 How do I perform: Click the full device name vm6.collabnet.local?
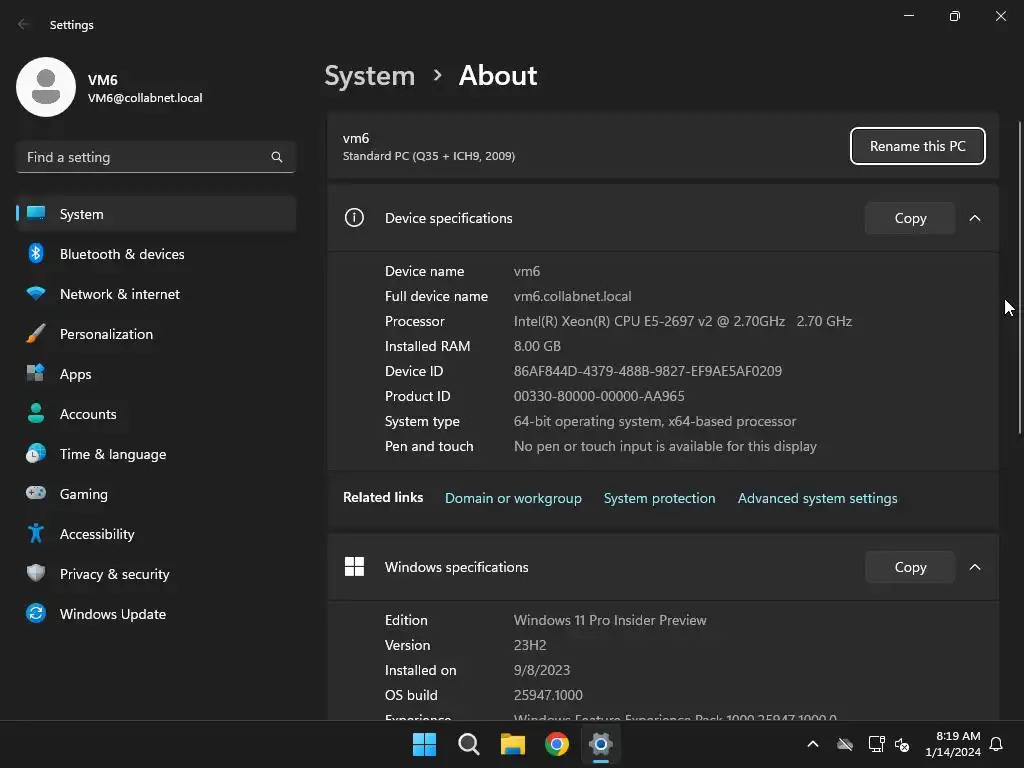pos(572,296)
